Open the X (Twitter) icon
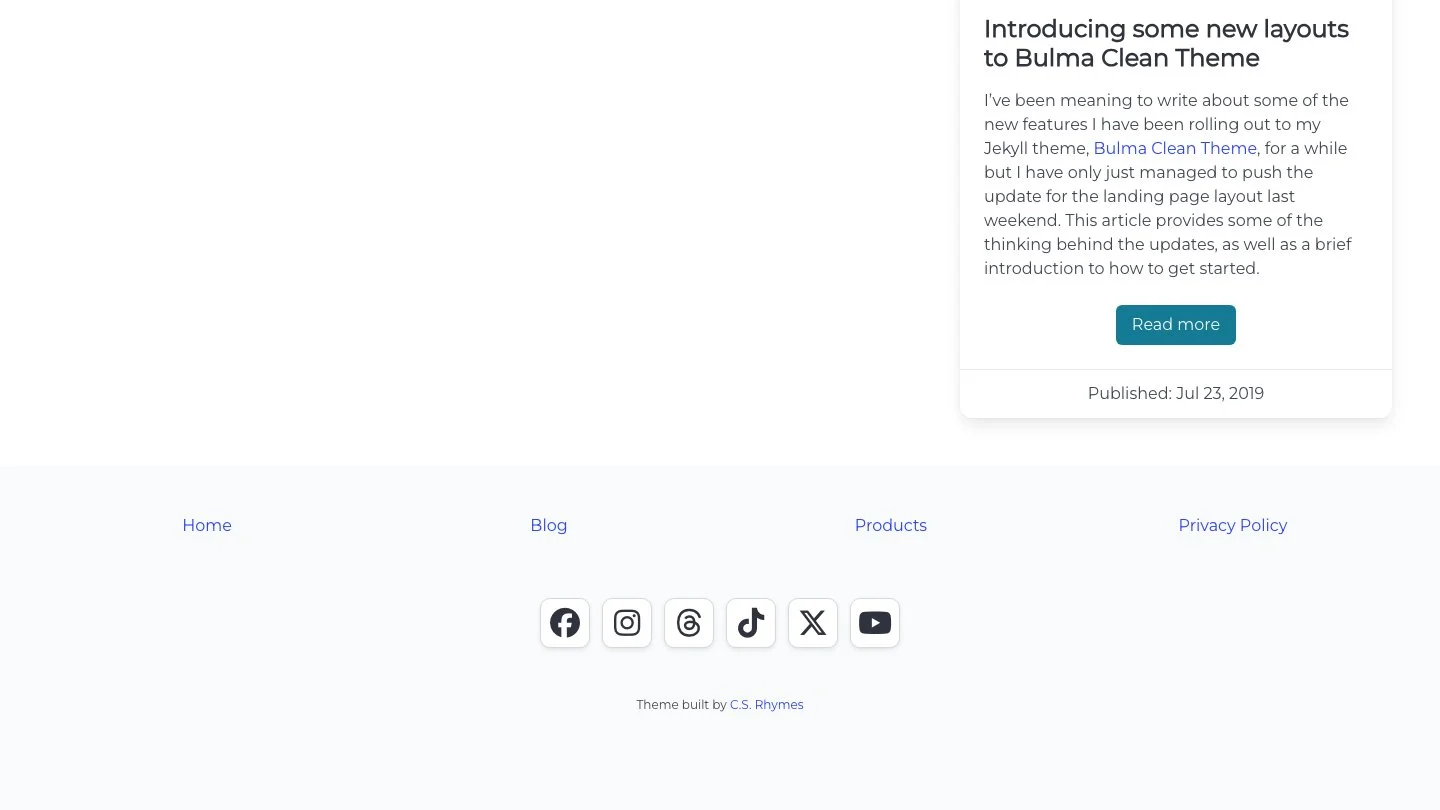This screenshot has width=1440, height=810. click(813, 623)
